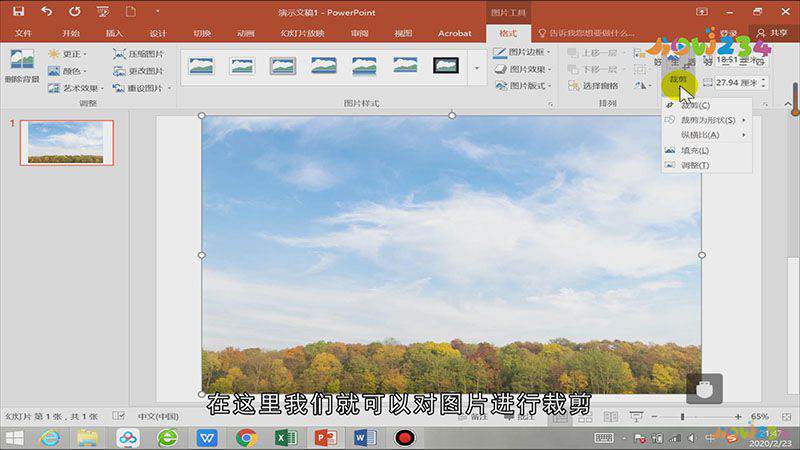Click 下移一层 (Send Backward)
The image size is (800, 450).
[596, 69]
